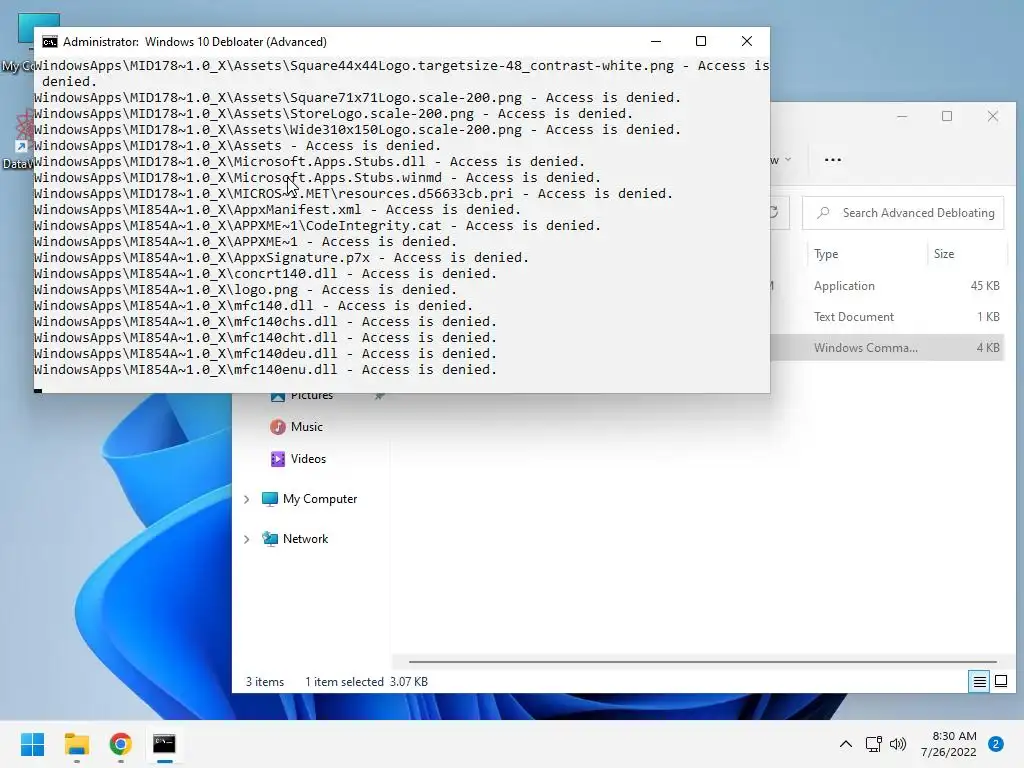
Task: Click the console line mentioning AppxManifest.xml
Action: coord(278,210)
